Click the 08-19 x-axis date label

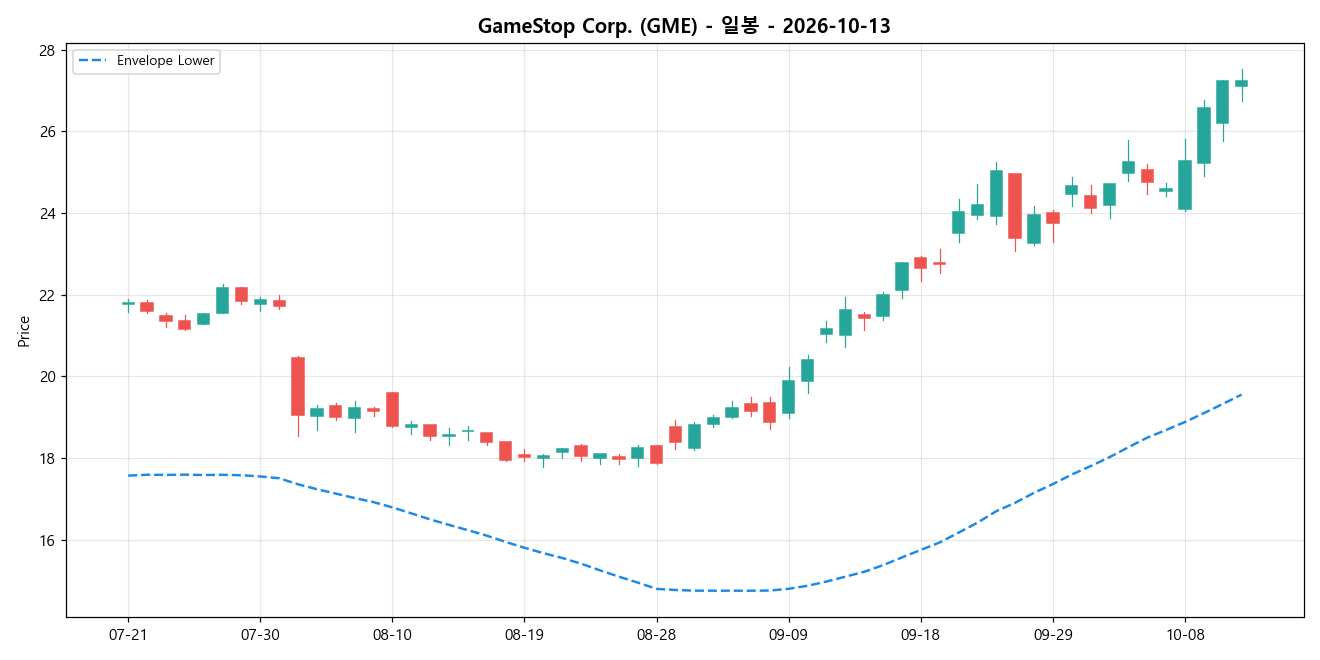524,634
